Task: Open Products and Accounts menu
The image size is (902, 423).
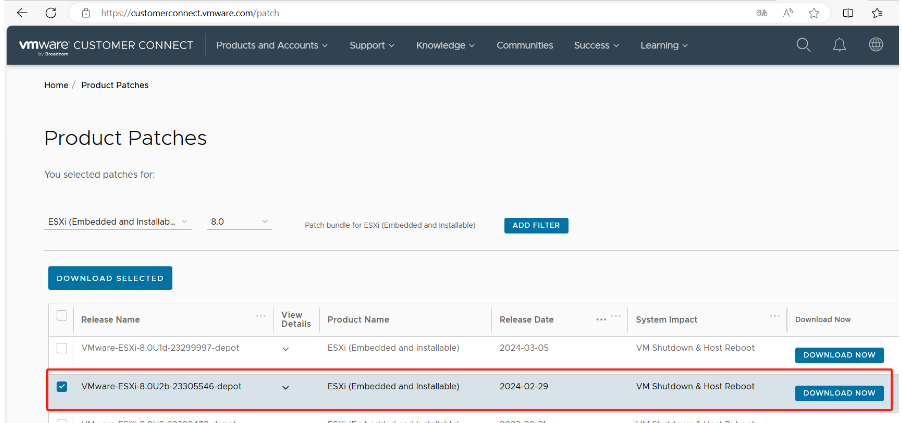Action: pos(272,45)
